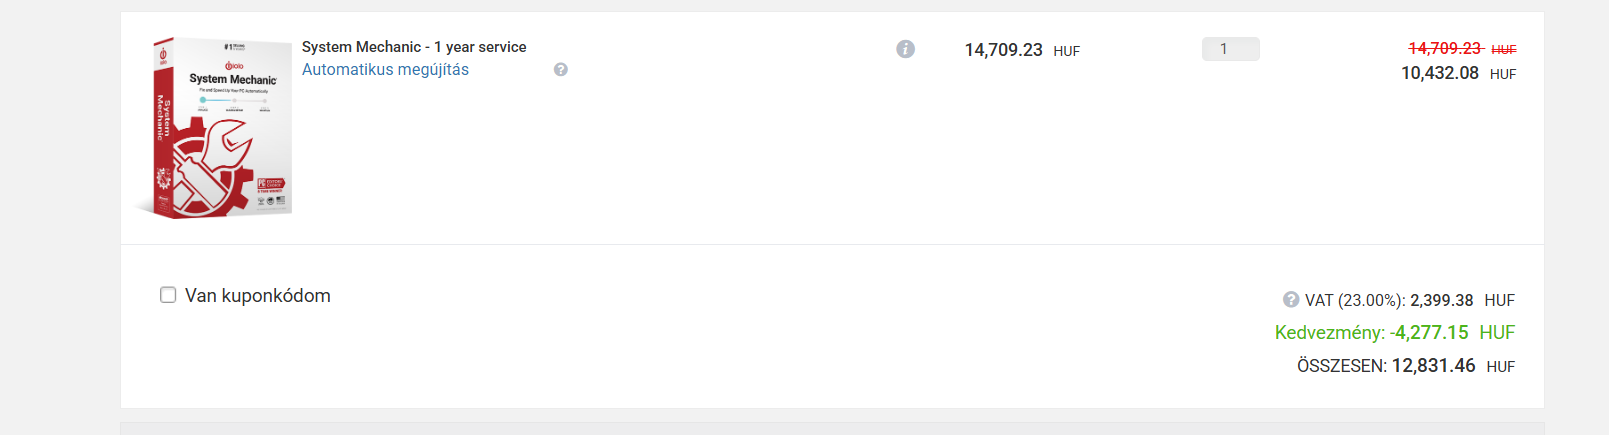
Task: Click the VAT amount 2,399.38
Action: [1441, 300]
